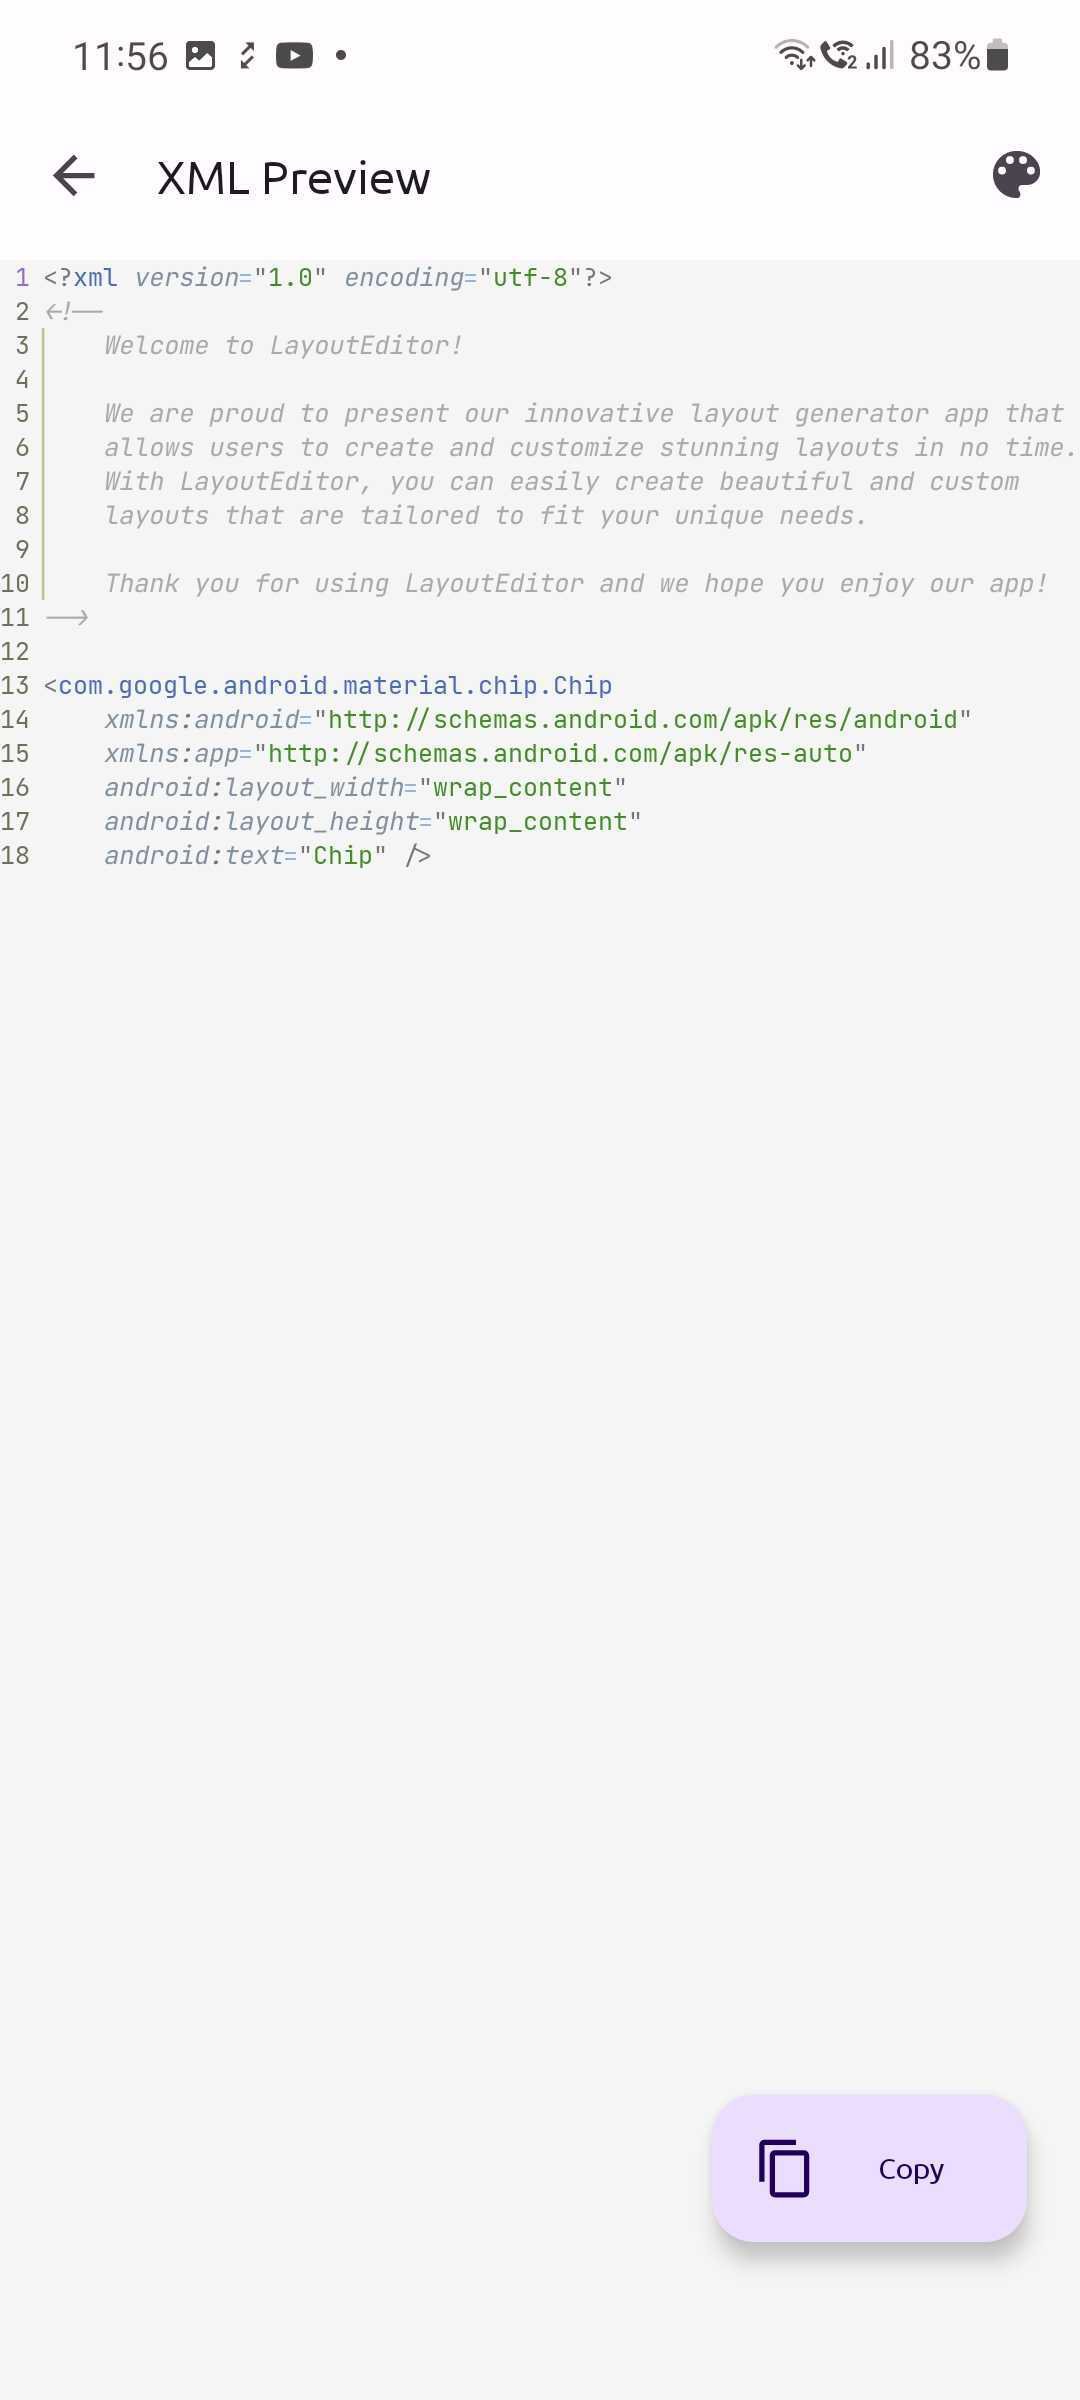Screen dimensions: 1080x2400
Task: Click the xml version declaration line
Action: tap(328, 278)
